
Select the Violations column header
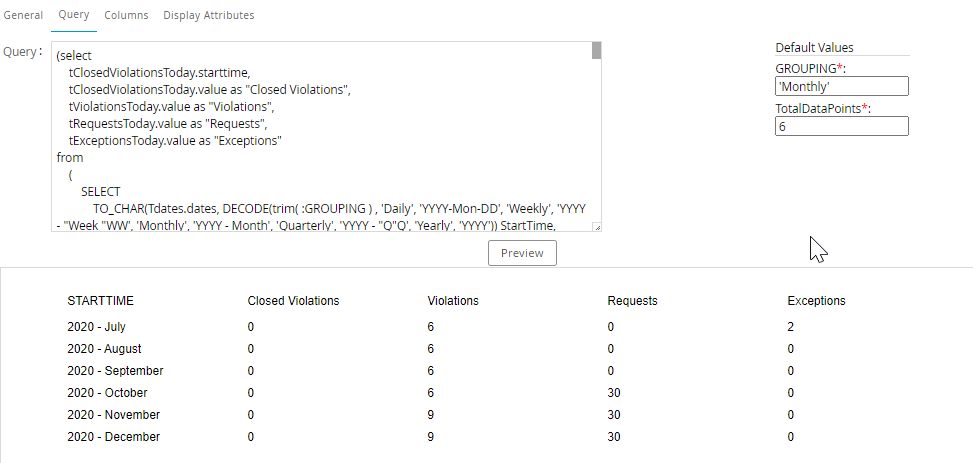coord(453,301)
